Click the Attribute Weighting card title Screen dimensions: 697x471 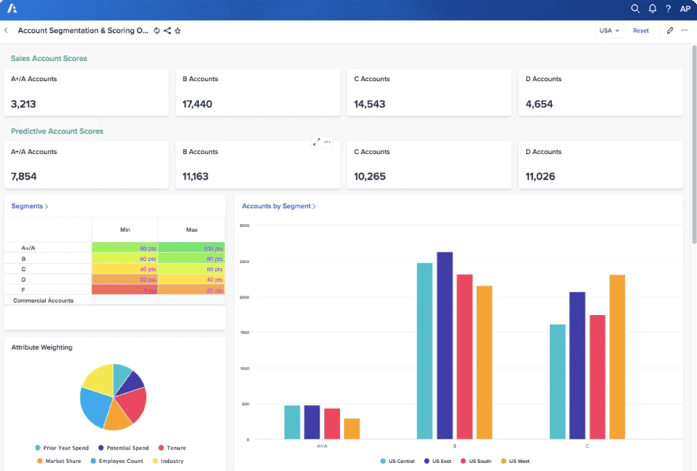[x=42, y=347]
